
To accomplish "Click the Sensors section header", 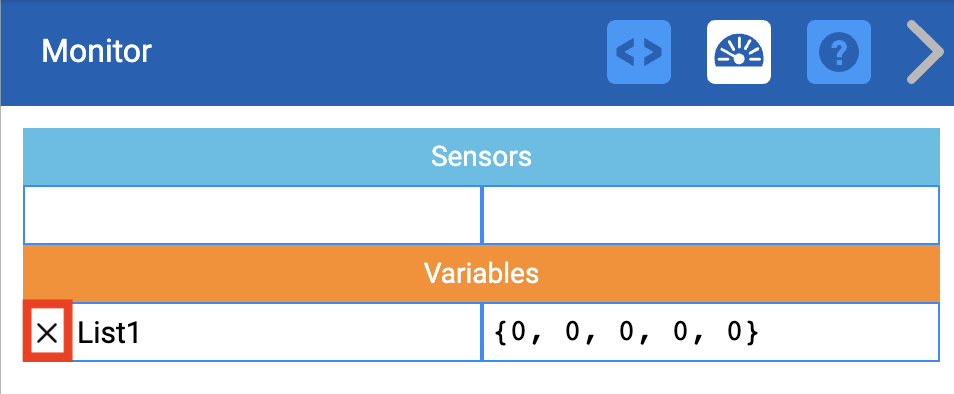I will tap(481, 157).
